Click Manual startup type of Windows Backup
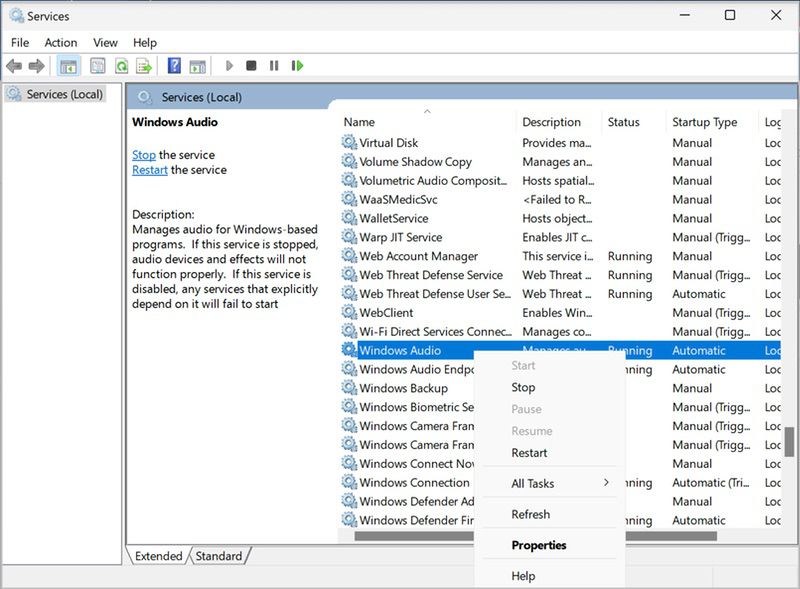This screenshot has width=800, height=589. pos(692,388)
